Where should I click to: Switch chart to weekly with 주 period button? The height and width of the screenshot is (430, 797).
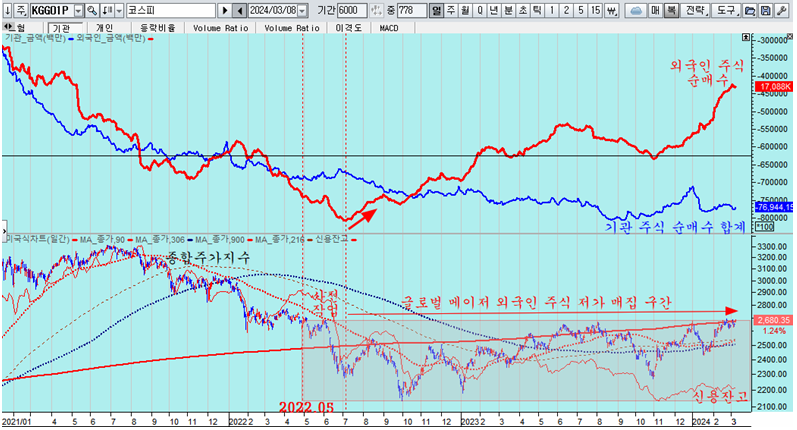pyautogui.click(x=451, y=10)
